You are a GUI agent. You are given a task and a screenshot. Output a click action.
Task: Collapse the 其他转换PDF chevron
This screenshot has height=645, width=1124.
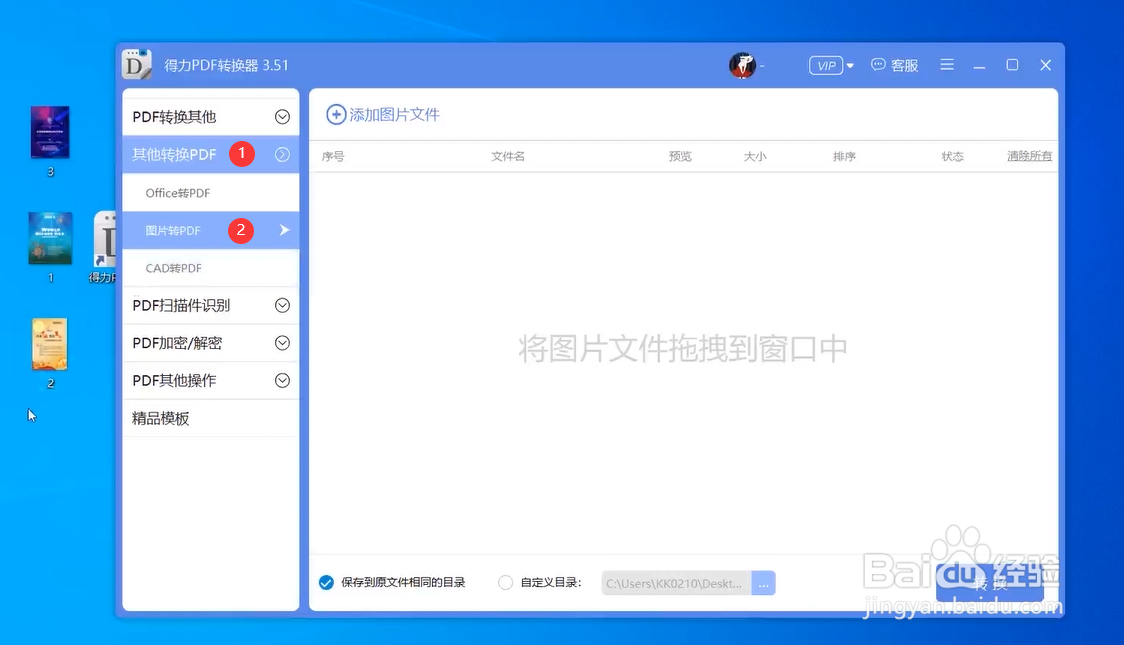(282, 154)
